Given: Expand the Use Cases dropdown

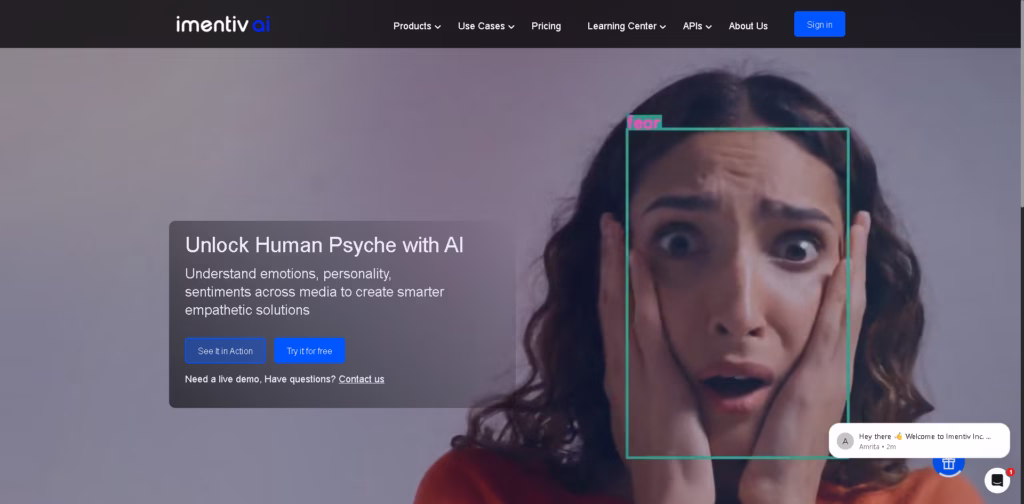Looking at the screenshot, I should coord(485,26).
